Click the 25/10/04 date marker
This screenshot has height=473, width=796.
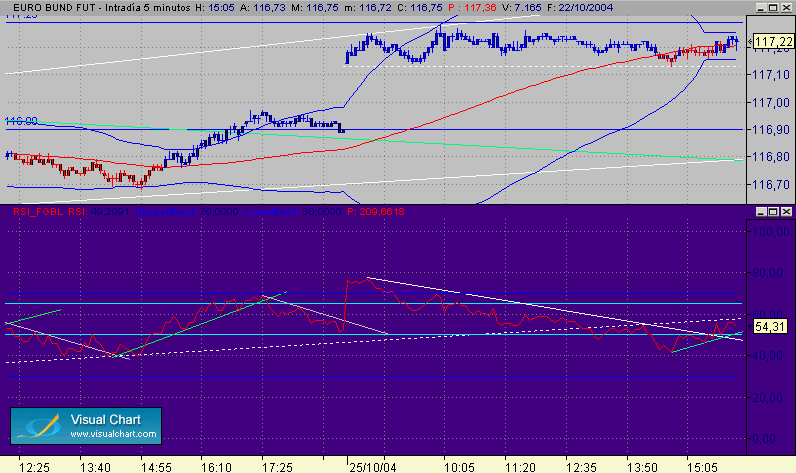(x=373, y=467)
